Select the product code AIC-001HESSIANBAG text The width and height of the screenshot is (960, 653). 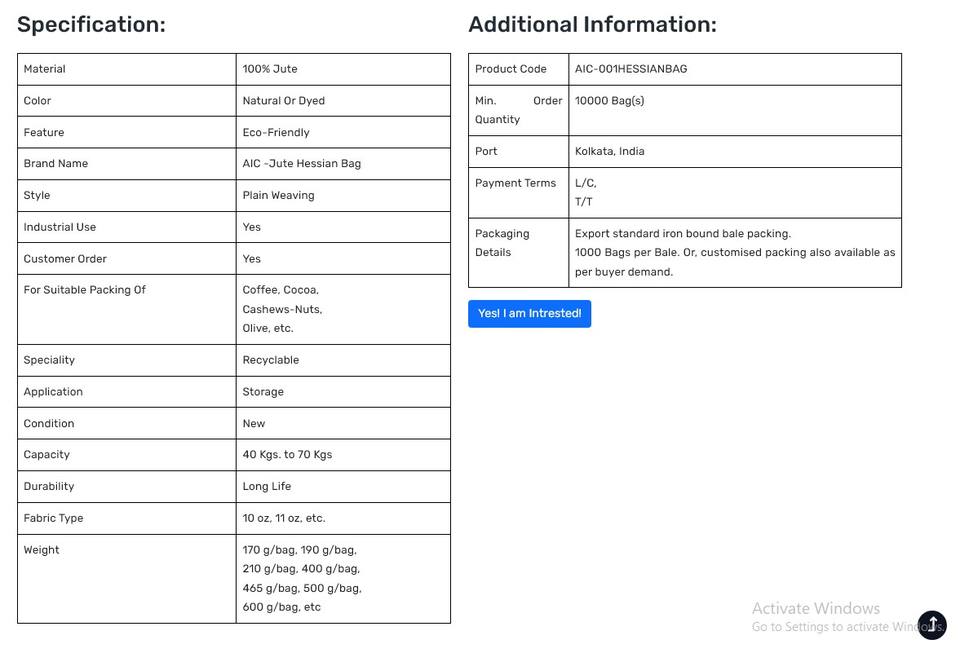point(630,69)
